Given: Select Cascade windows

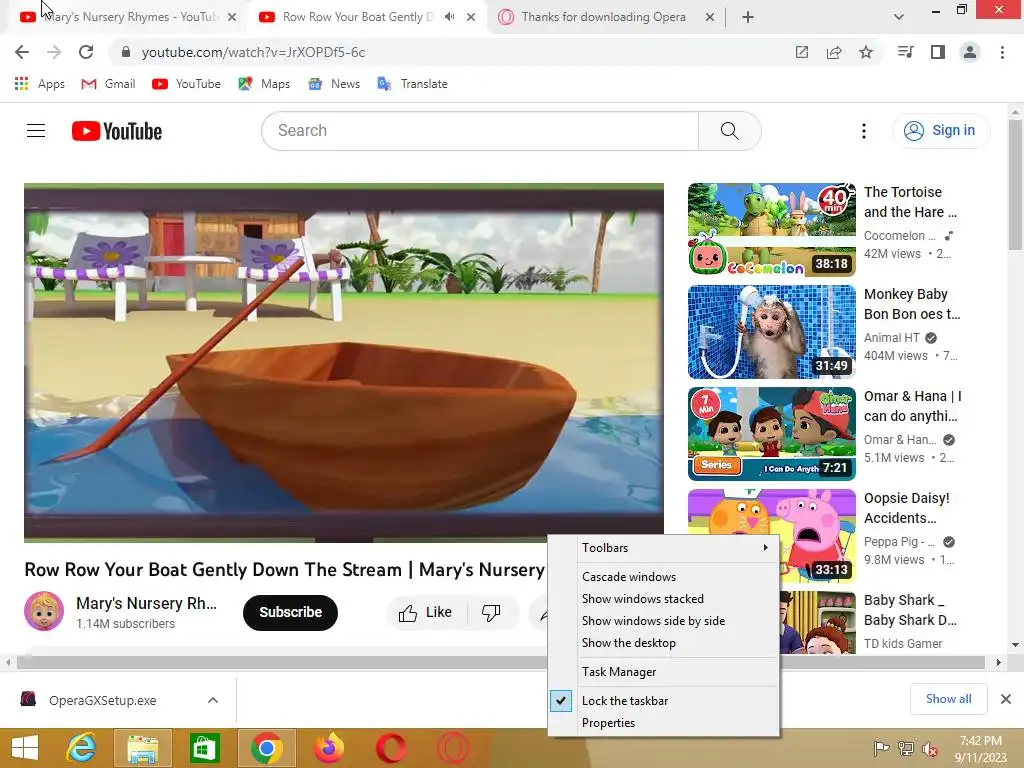Looking at the screenshot, I should (x=664, y=577).
